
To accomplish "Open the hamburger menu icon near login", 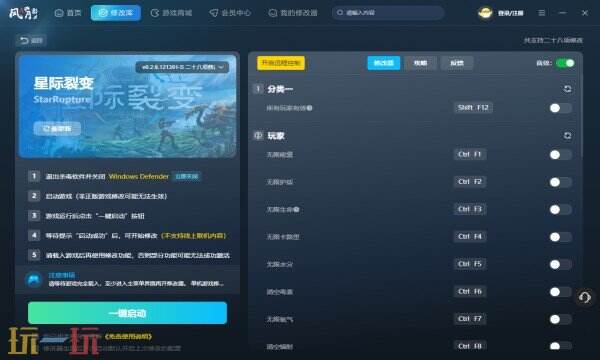I will 542,13.
